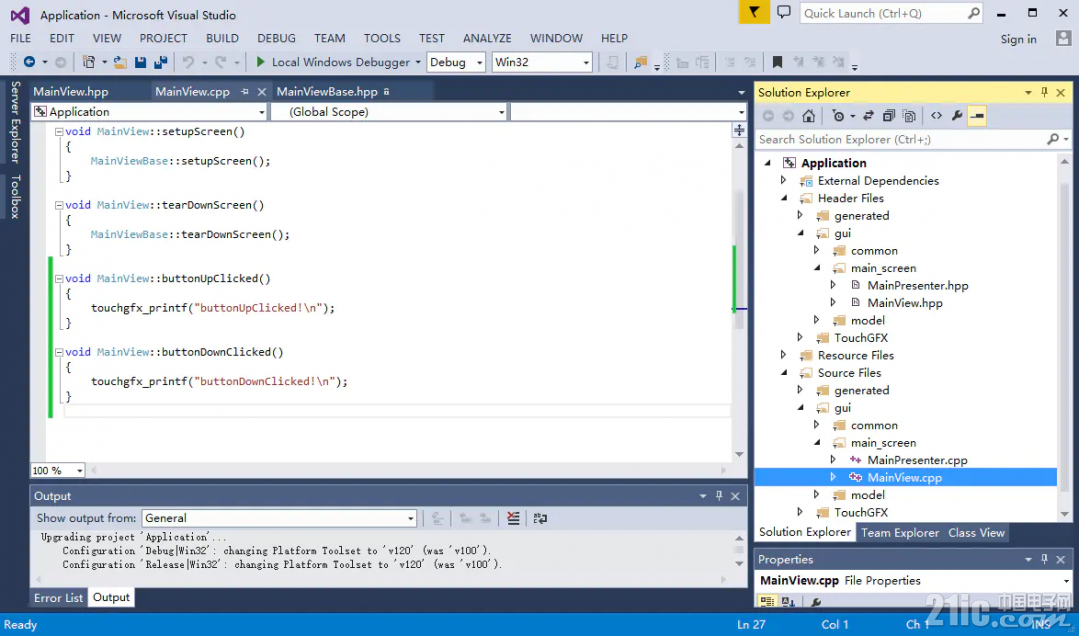Click the split-editor handle above the scrollbar

point(739,130)
